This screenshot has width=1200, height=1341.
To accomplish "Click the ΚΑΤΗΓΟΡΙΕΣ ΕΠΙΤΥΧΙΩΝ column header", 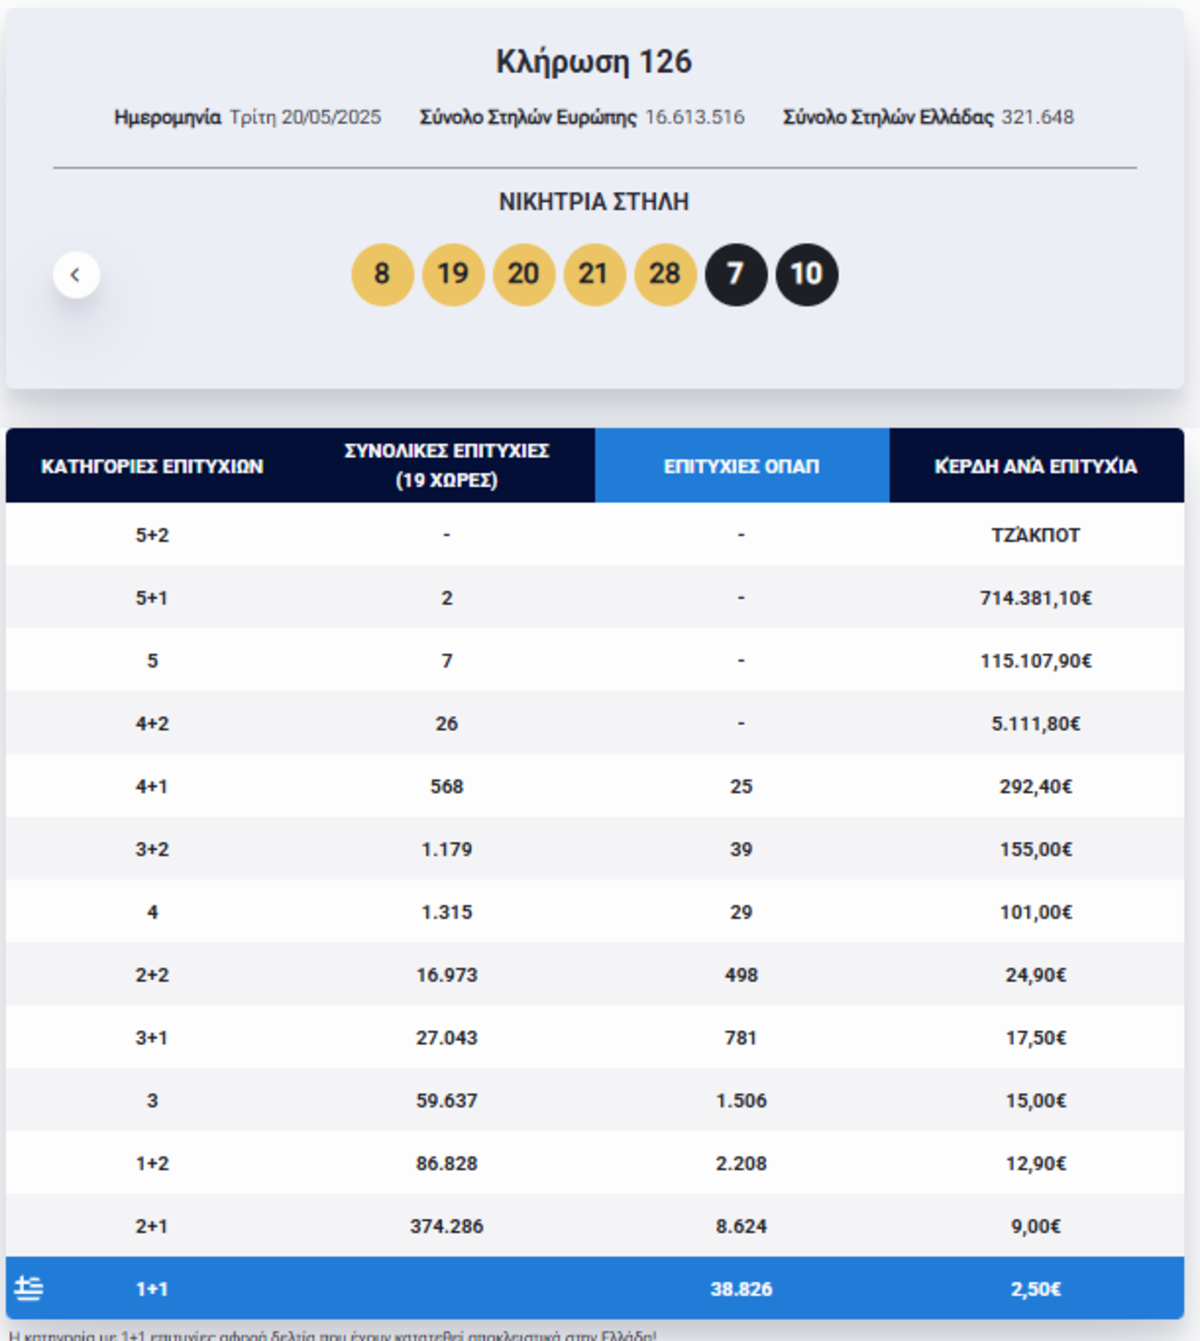I will 152,466.
